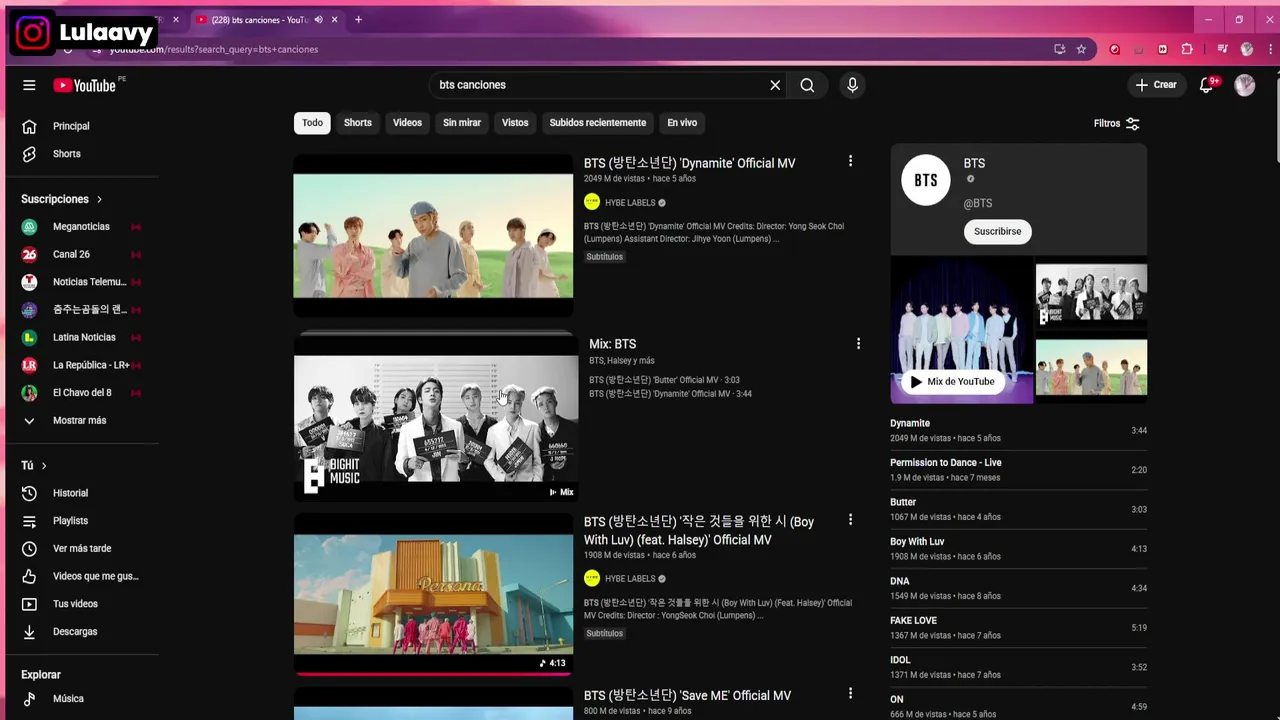Open the Meganoticias subscription

[82, 227]
